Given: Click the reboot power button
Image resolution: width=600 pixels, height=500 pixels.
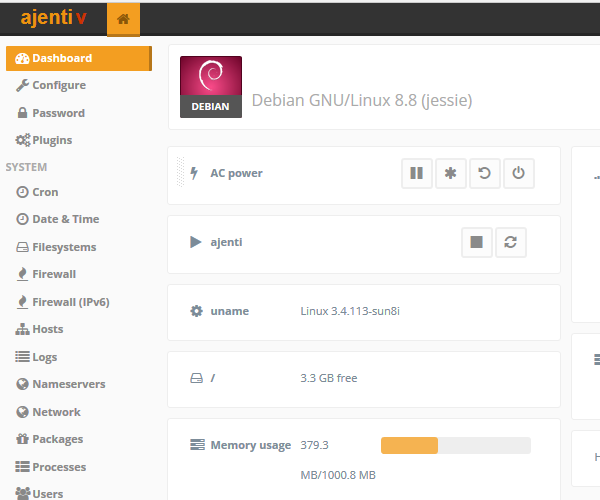Looking at the screenshot, I should [484, 173].
